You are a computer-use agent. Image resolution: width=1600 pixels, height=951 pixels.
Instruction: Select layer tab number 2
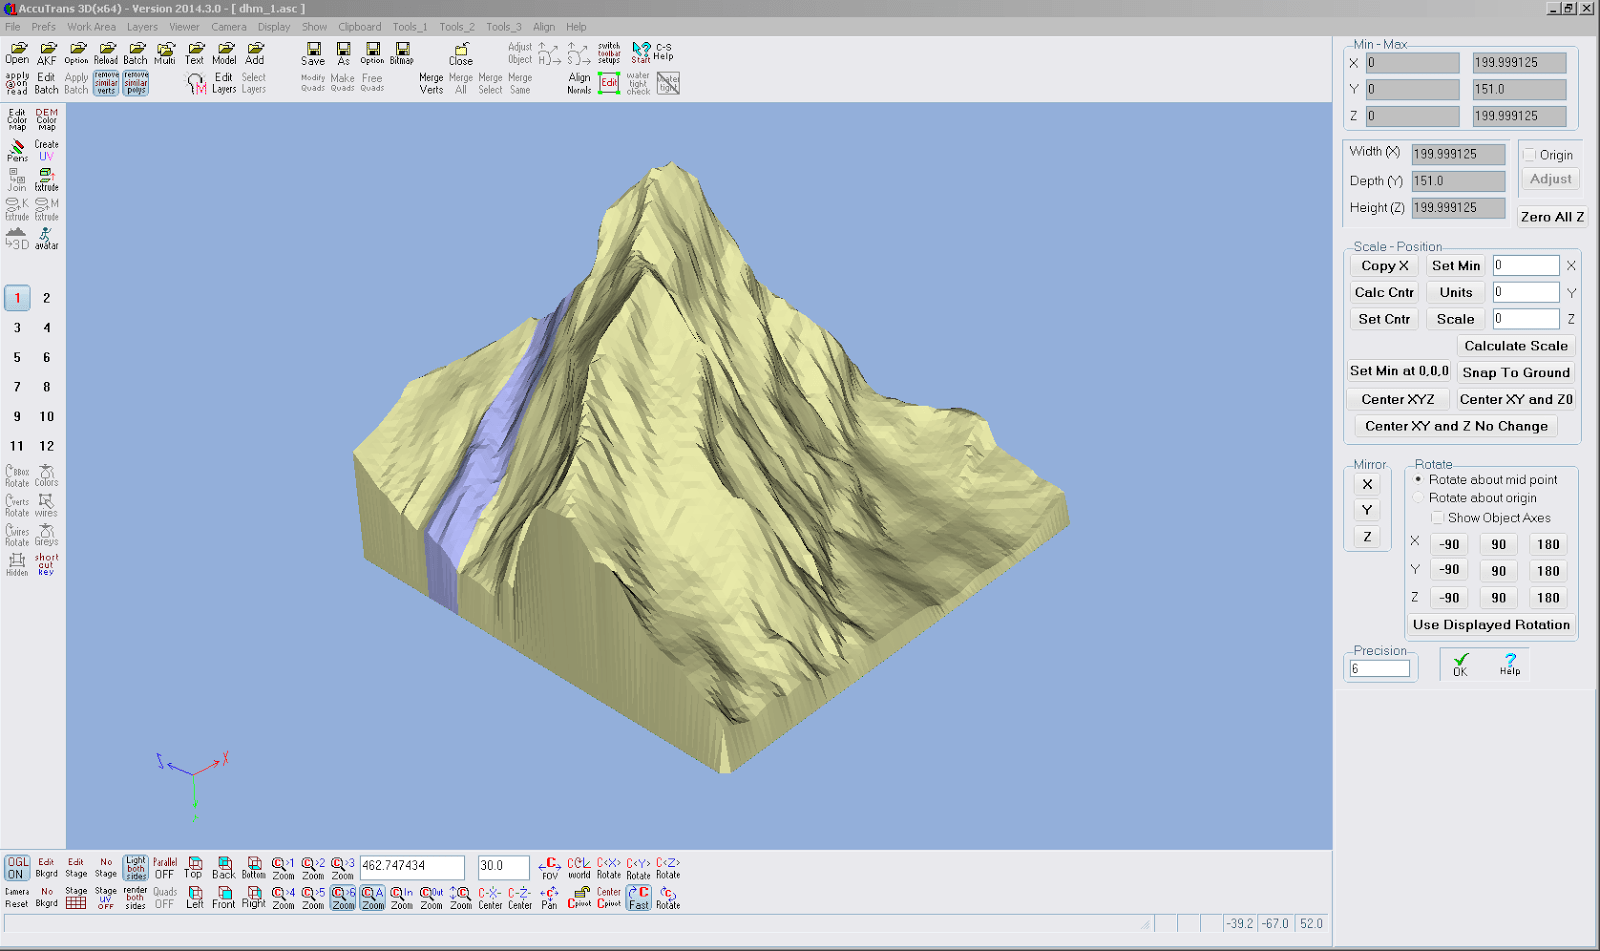[44, 298]
